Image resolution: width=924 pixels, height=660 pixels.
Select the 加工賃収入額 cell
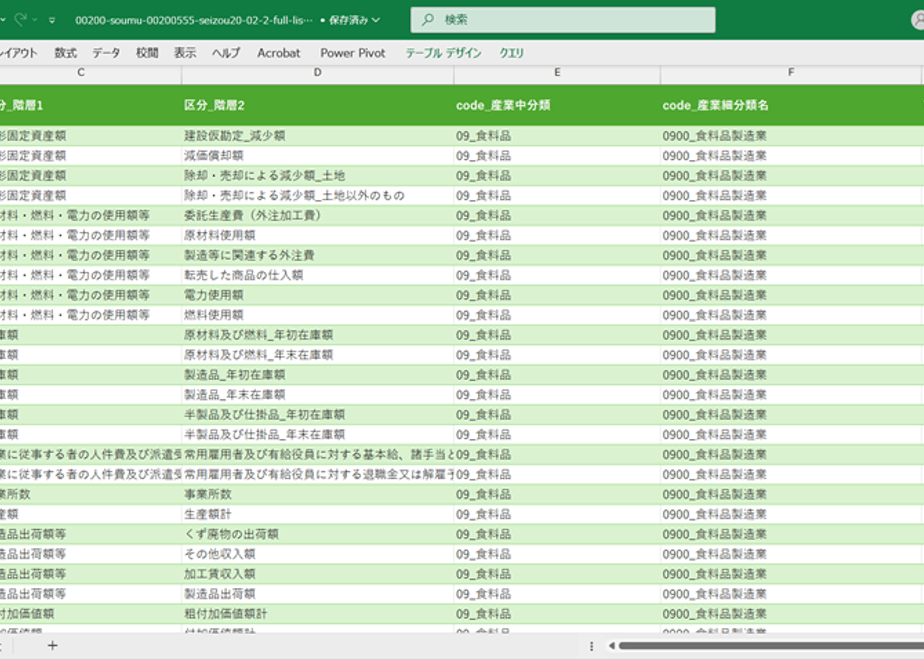pyautogui.click(x=318, y=574)
